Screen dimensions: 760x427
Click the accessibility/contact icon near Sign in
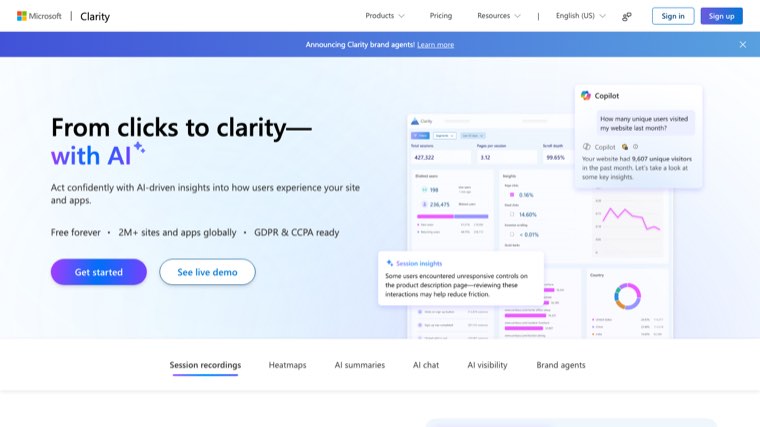(627, 16)
